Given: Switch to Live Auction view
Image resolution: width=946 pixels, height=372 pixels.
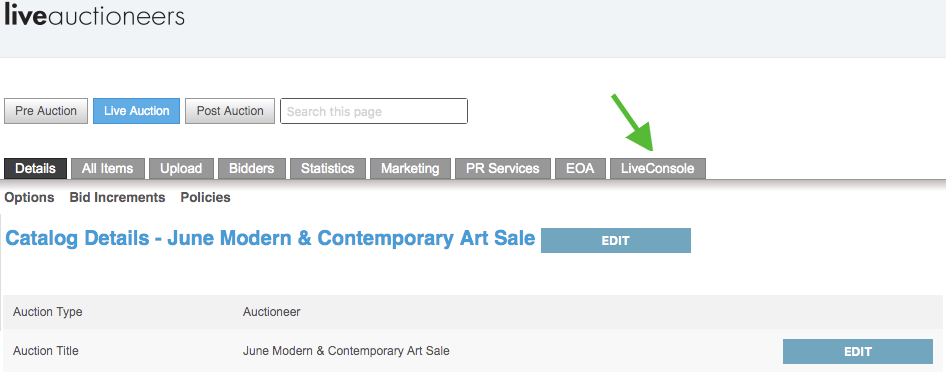Looking at the screenshot, I should [x=136, y=111].
